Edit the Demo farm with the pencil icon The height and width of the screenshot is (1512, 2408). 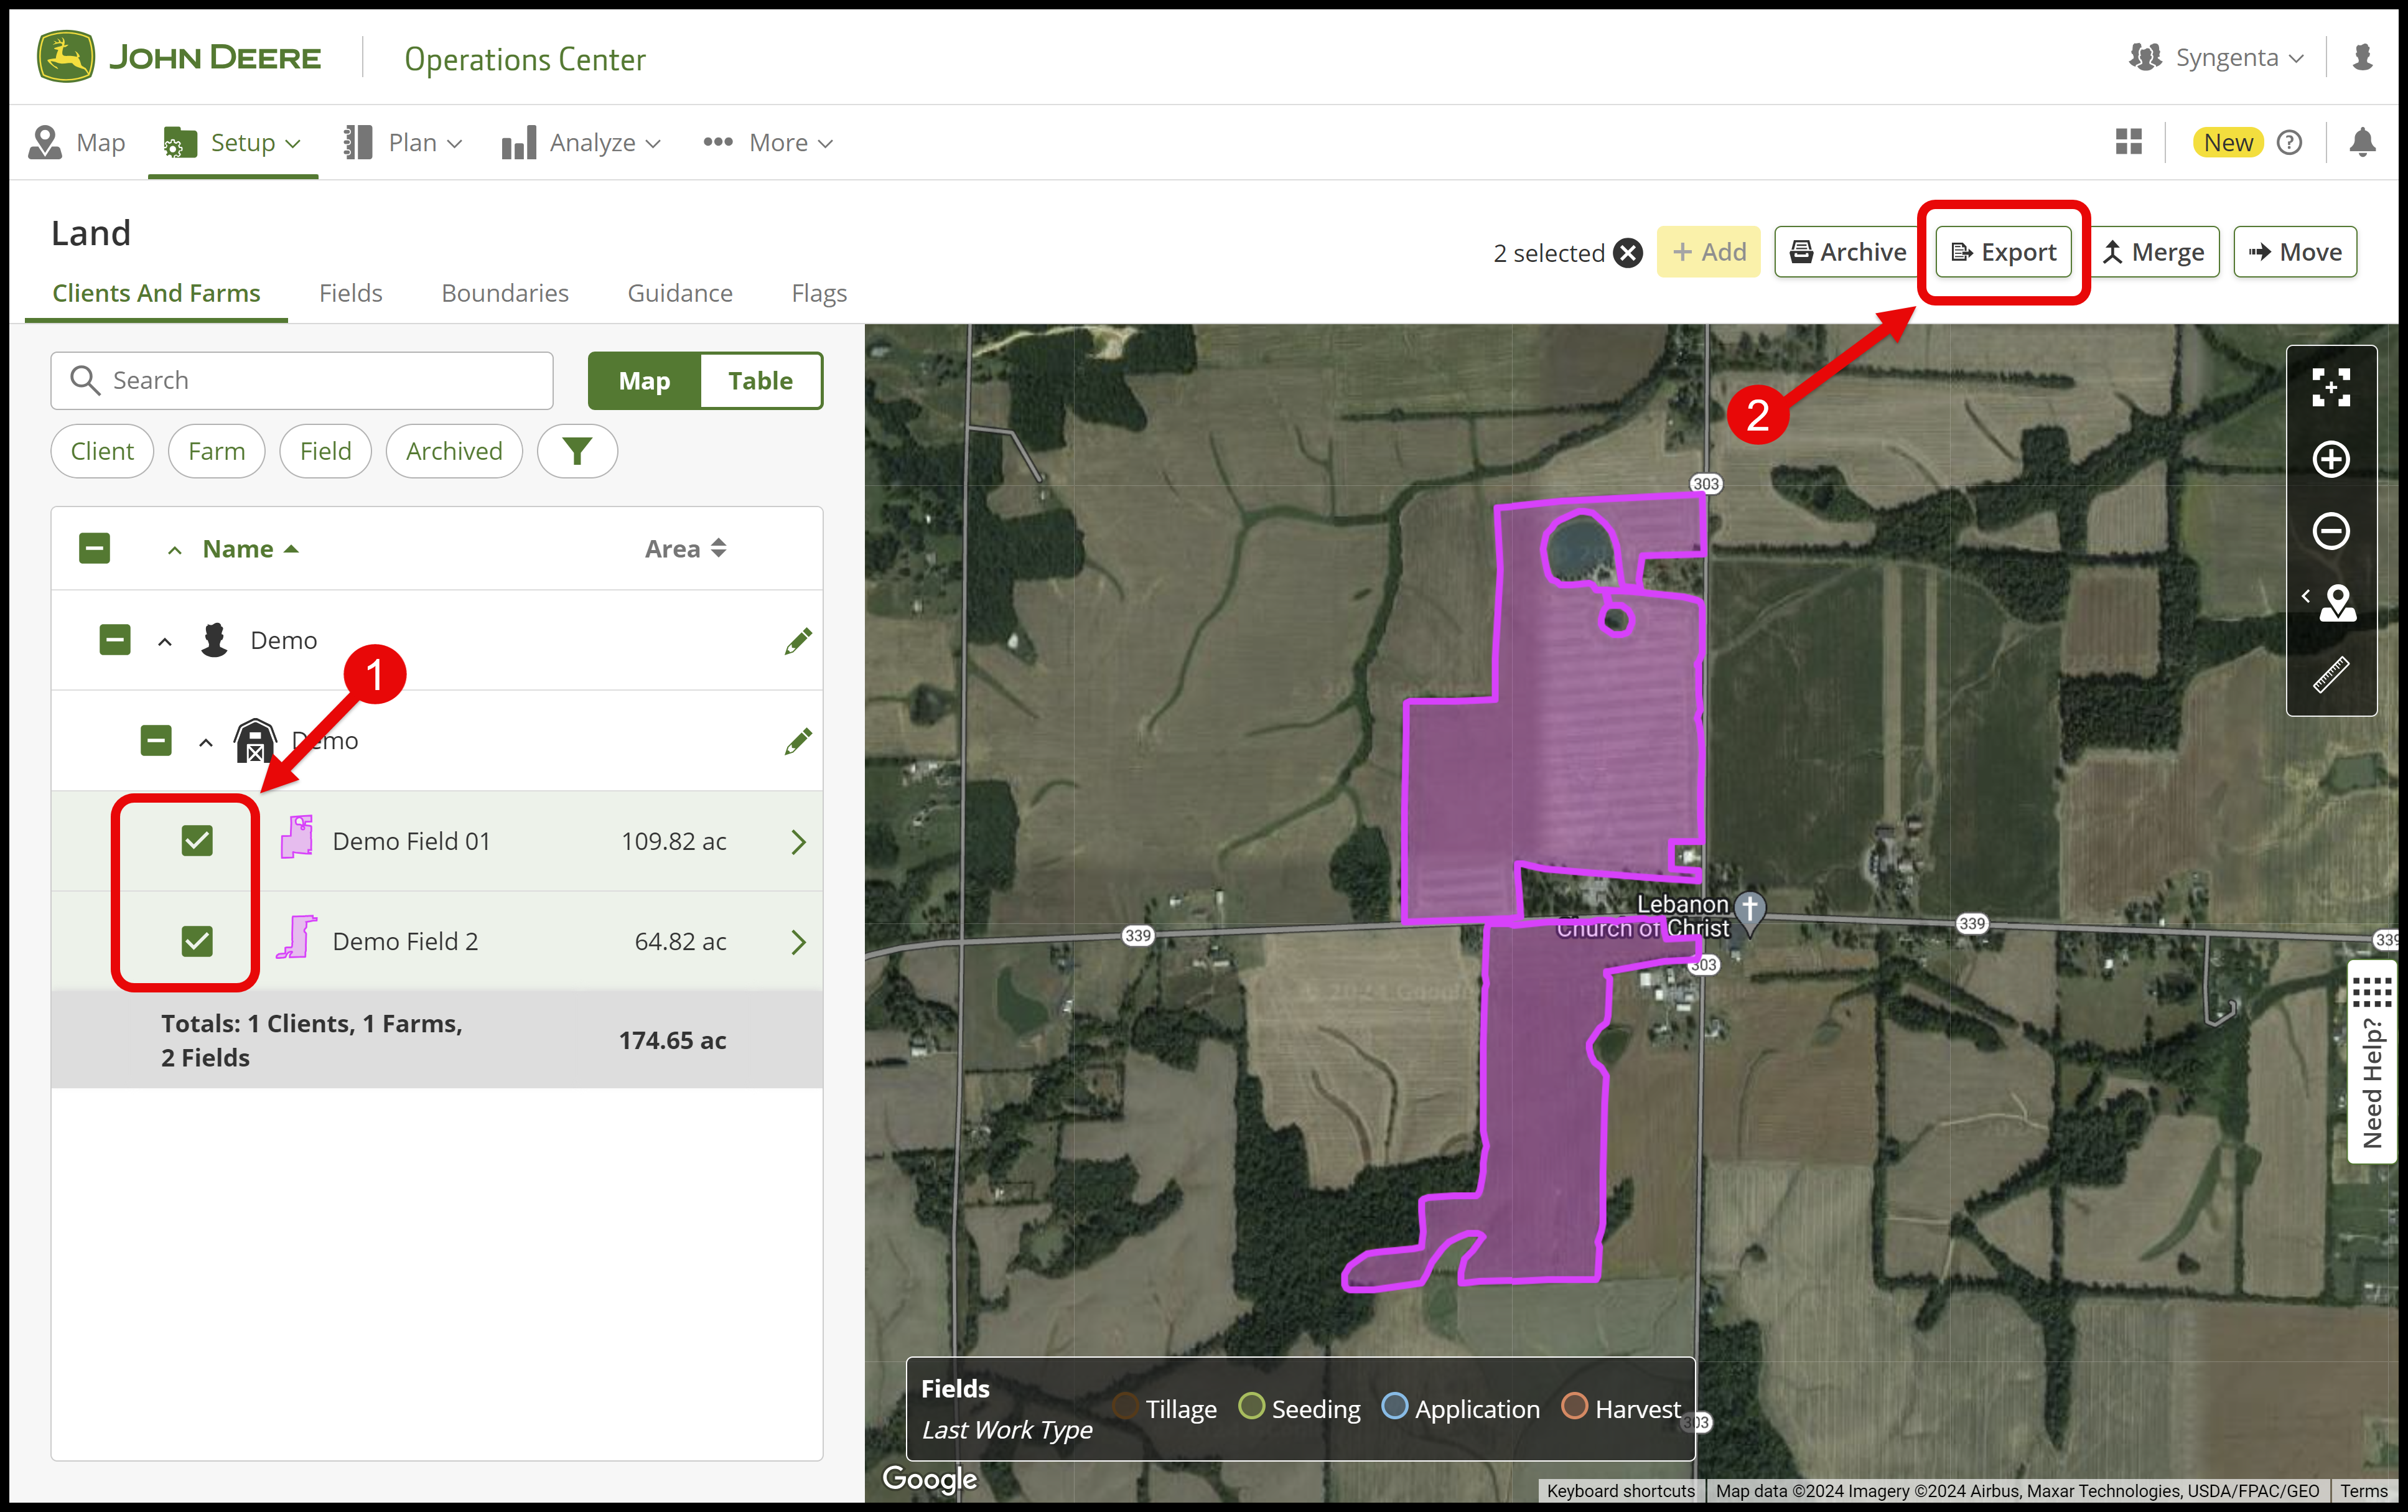click(x=798, y=741)
